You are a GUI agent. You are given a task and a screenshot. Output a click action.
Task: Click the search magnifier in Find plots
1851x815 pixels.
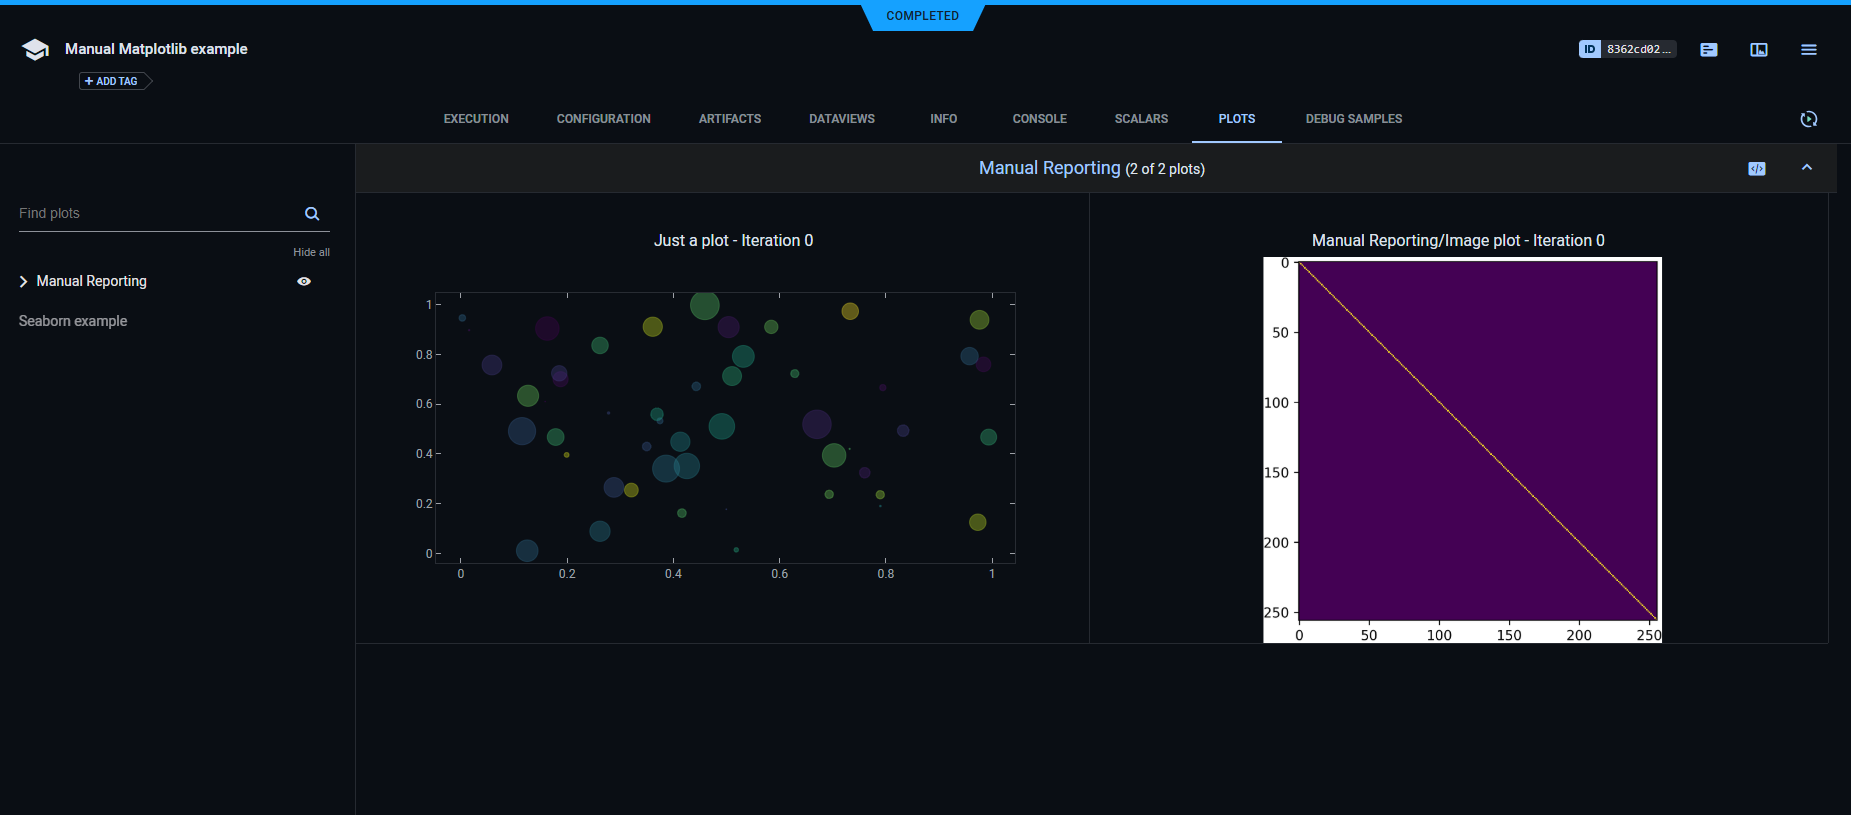(x=312, y=214)
